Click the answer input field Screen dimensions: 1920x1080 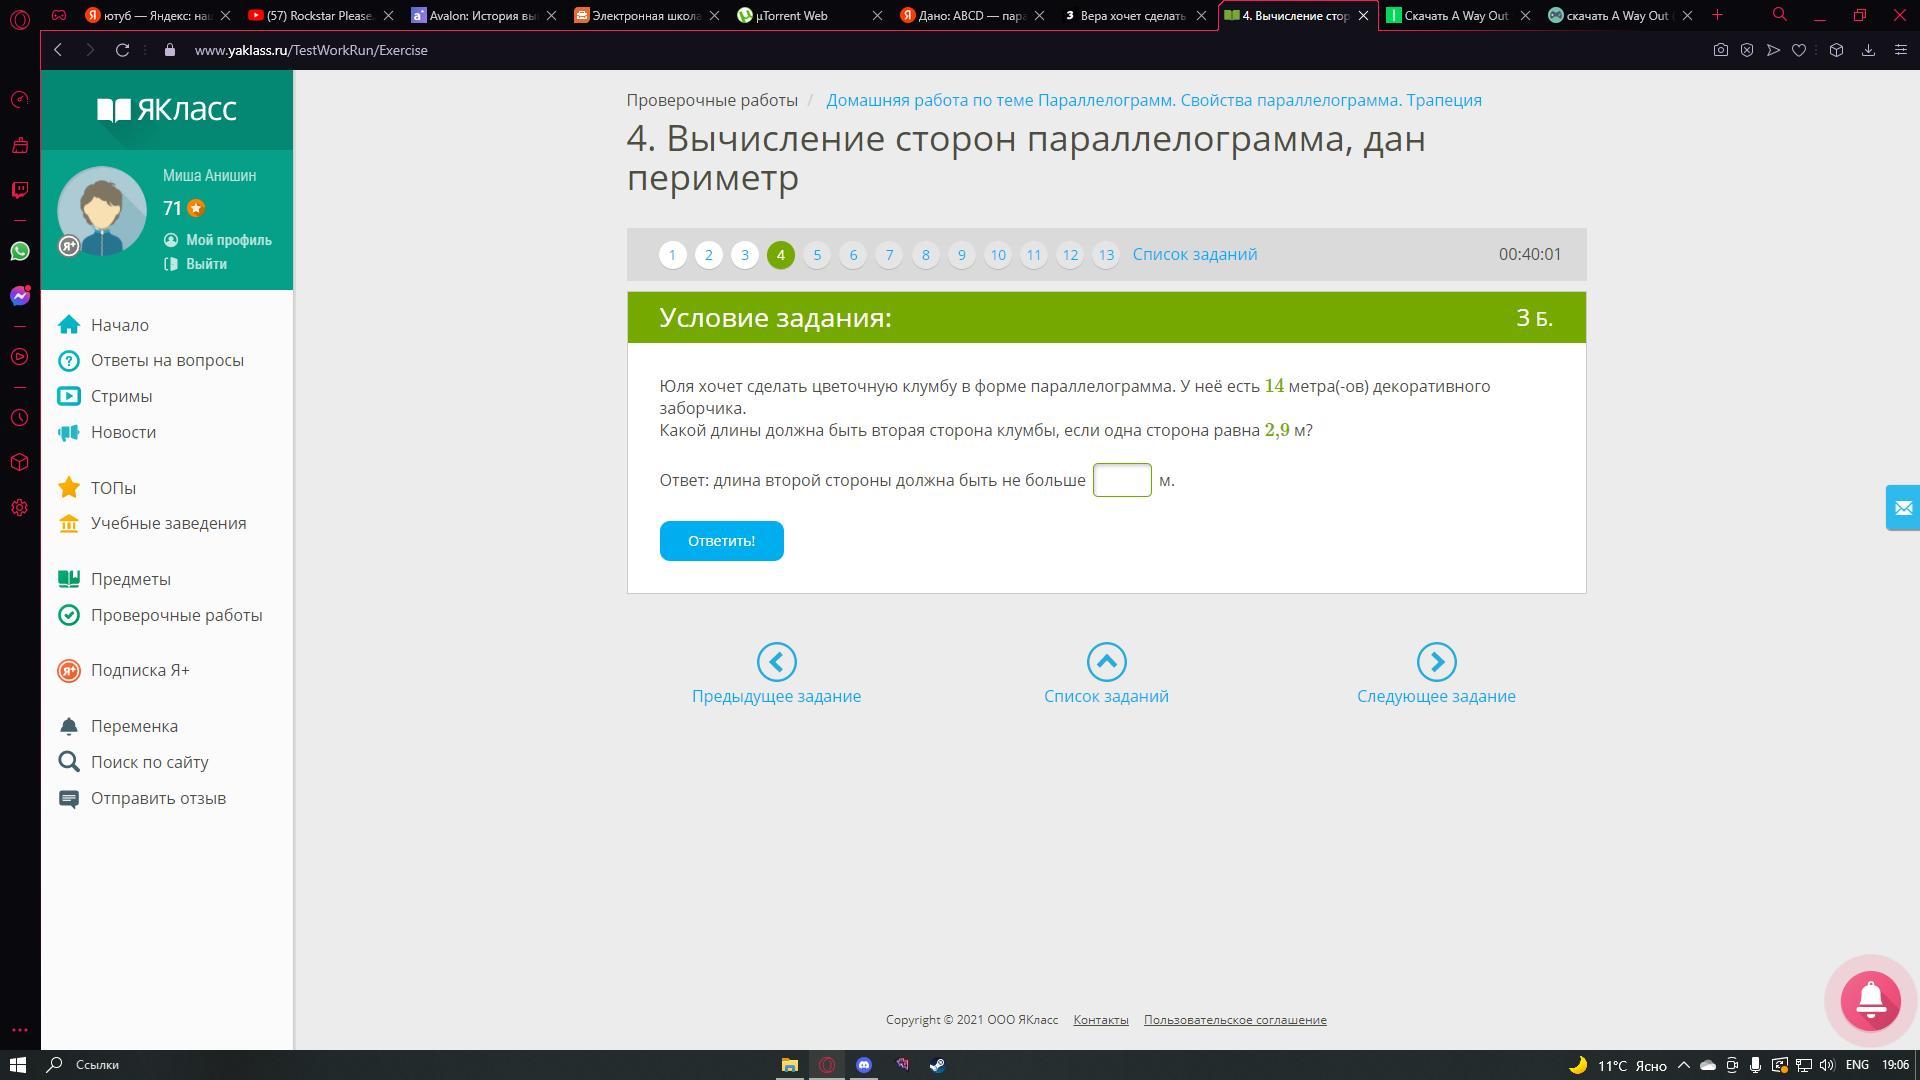coord(1121,480)
